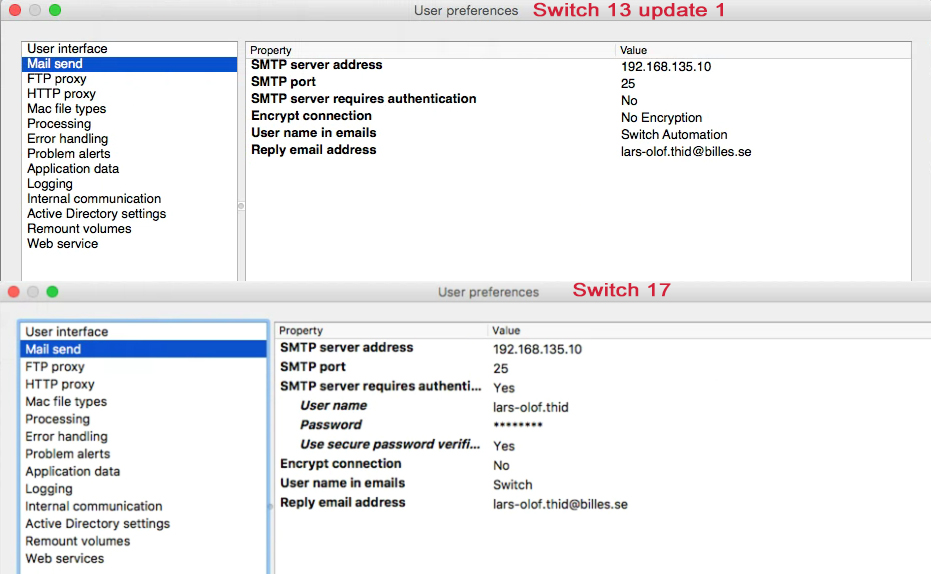Click the masked Password field value

(518, 426)
